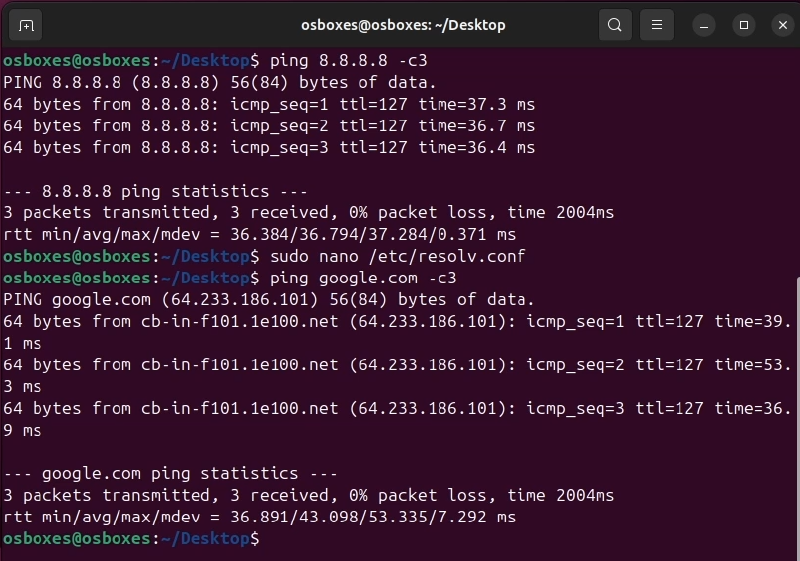
Task: Click the last empty prompt line
Action: [x=131, y=539]
